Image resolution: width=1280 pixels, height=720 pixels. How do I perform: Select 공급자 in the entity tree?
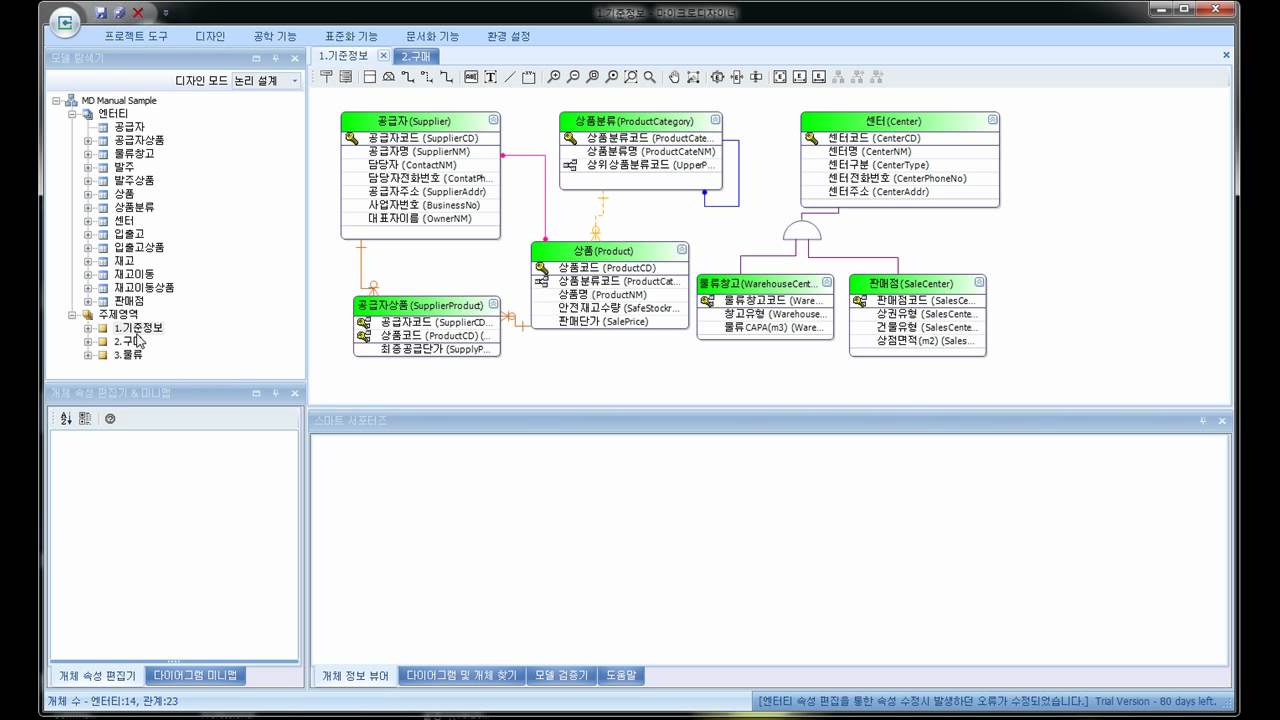tap(129, 127)
